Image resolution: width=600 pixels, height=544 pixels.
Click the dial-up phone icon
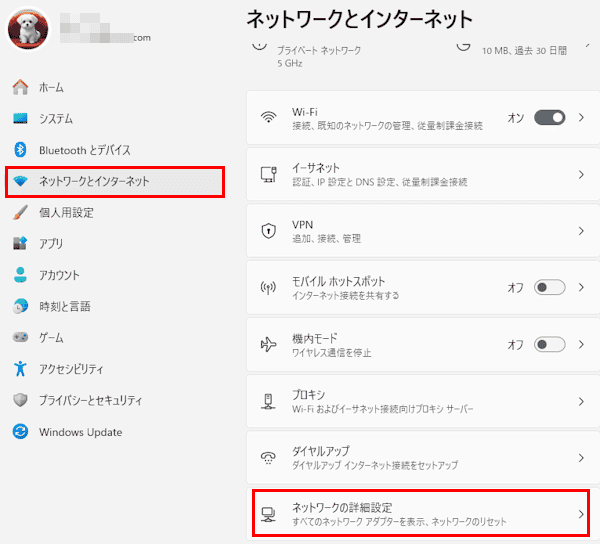(x=268, y=458)
